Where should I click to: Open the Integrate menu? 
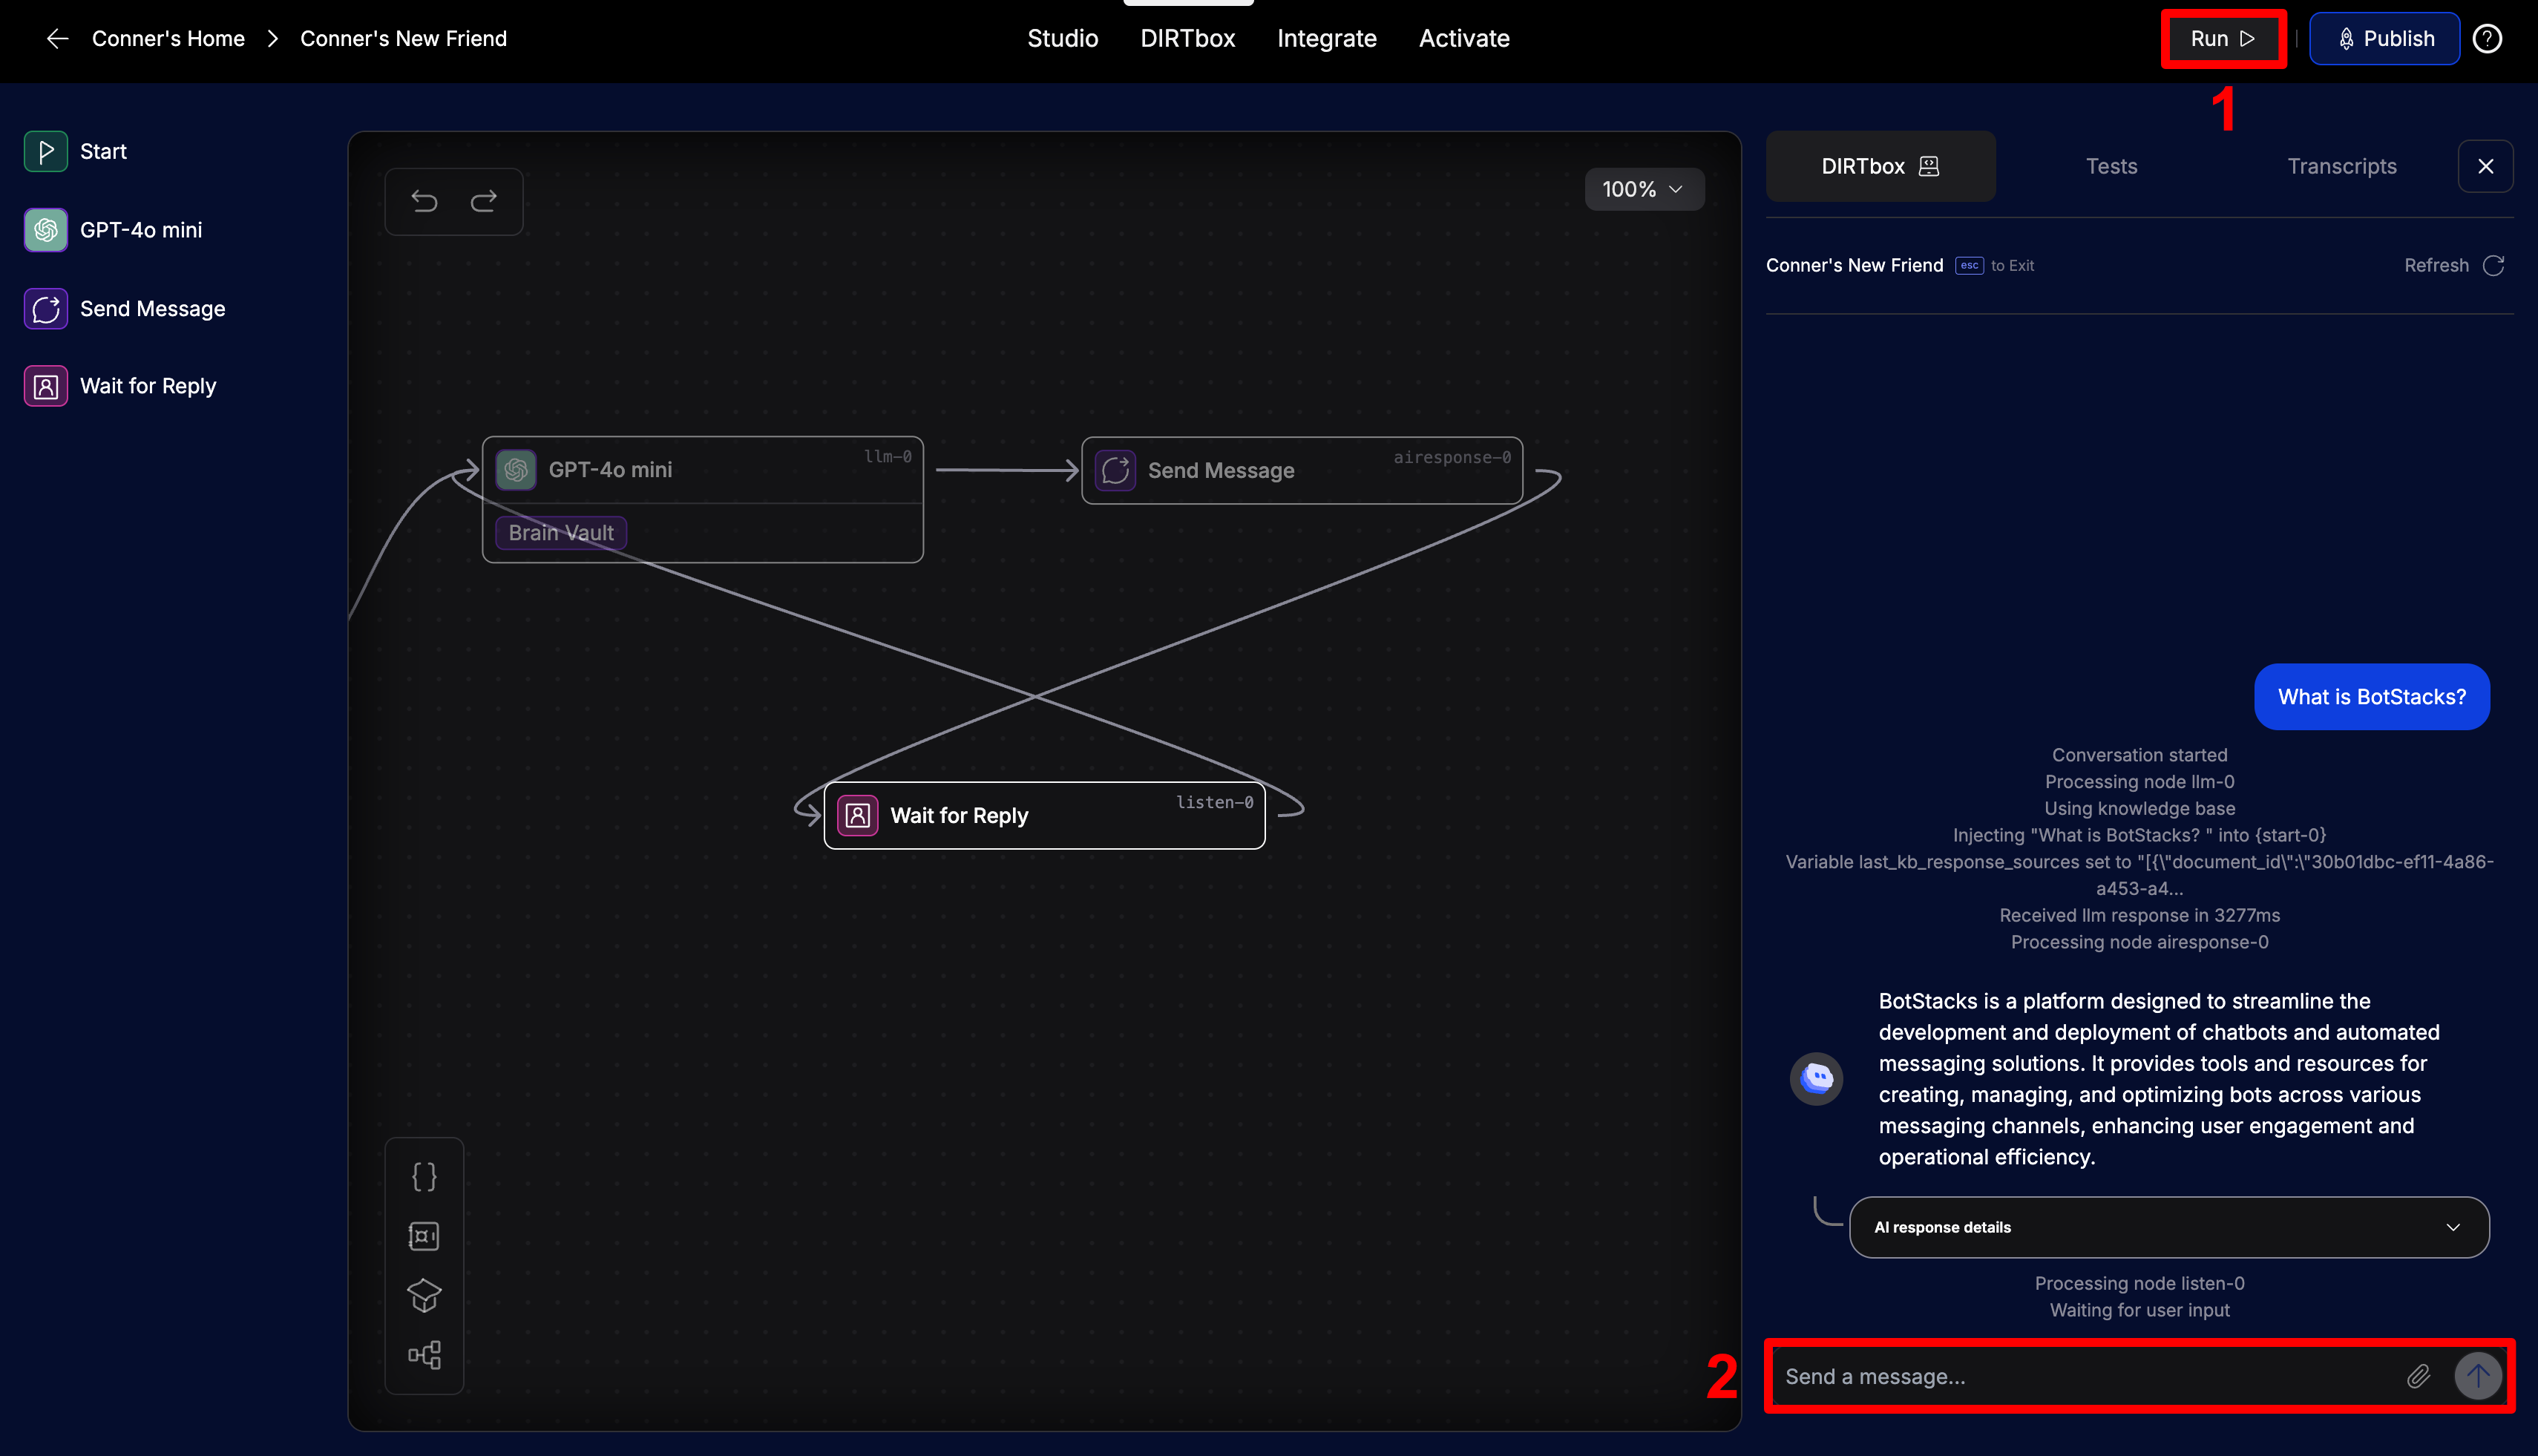1326,38
